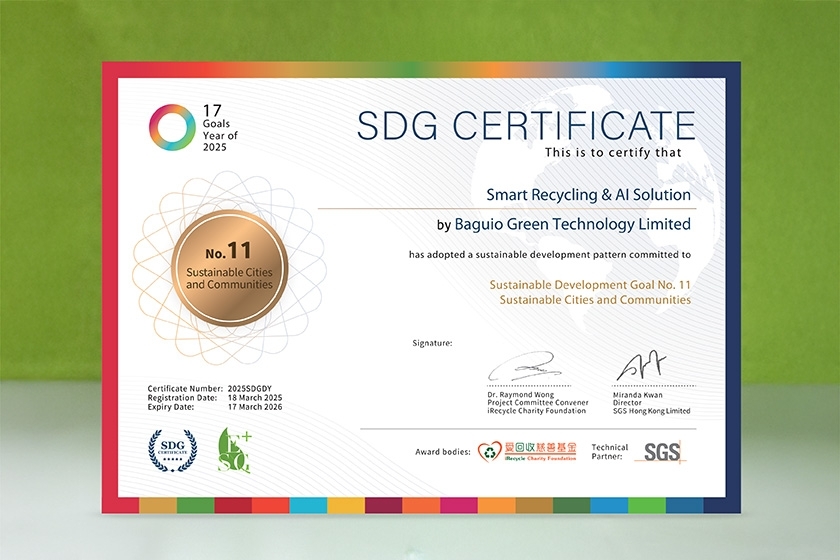Click 'This is to certify that' text
This screenshot has height=560, width=840.
pos(613,153)
